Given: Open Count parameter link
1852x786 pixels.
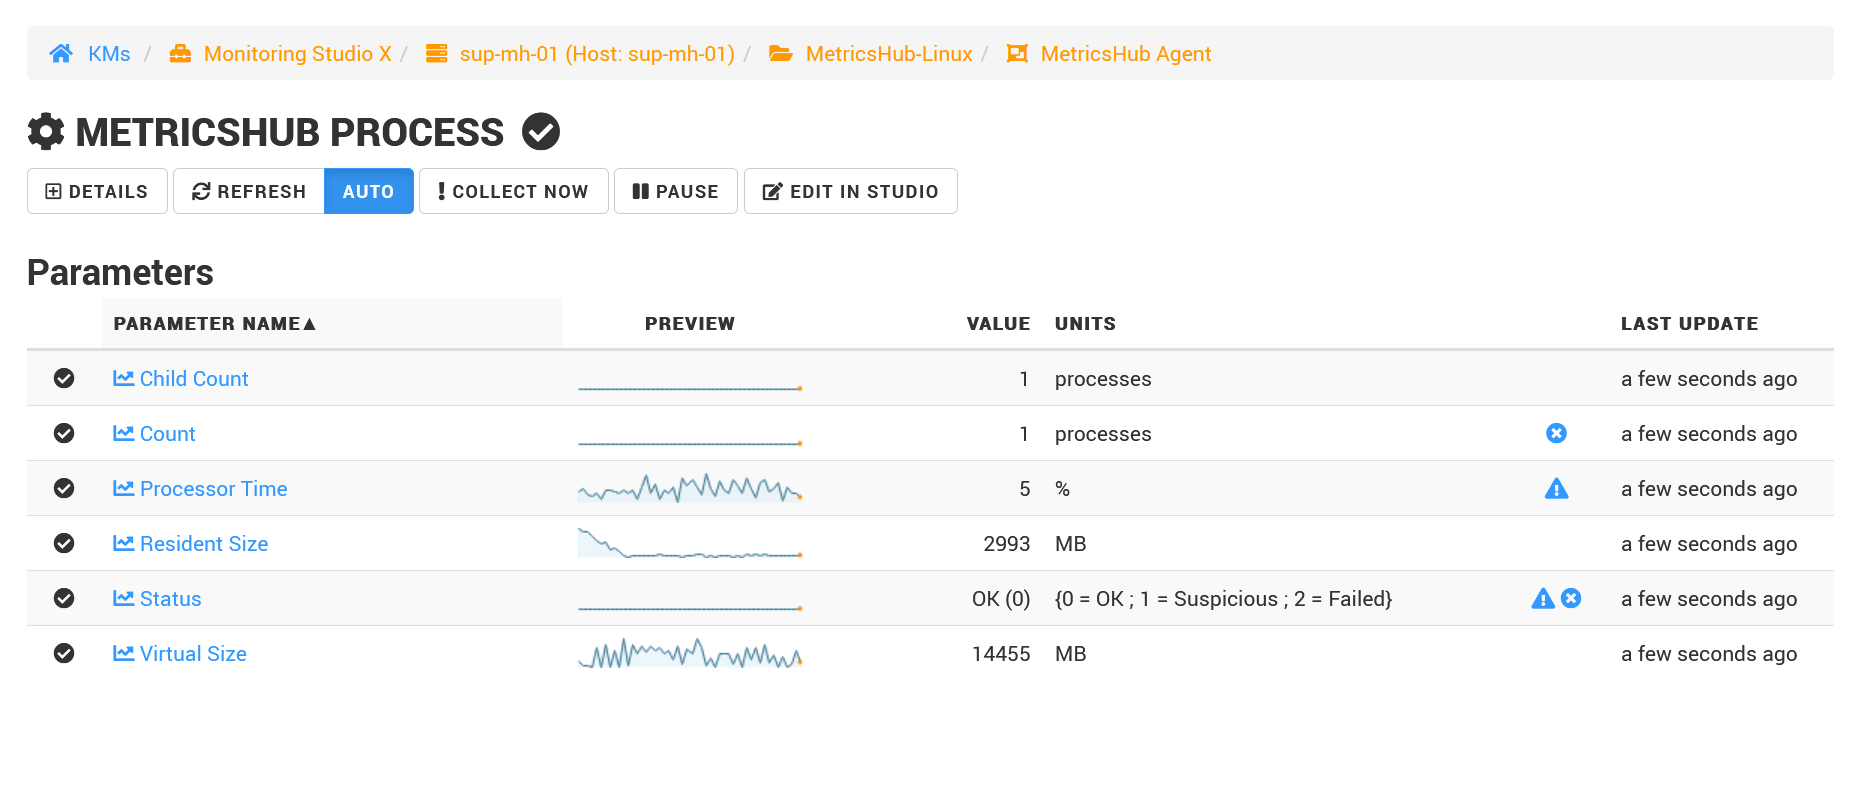Looking at the screenshot, I should [154, 434].
